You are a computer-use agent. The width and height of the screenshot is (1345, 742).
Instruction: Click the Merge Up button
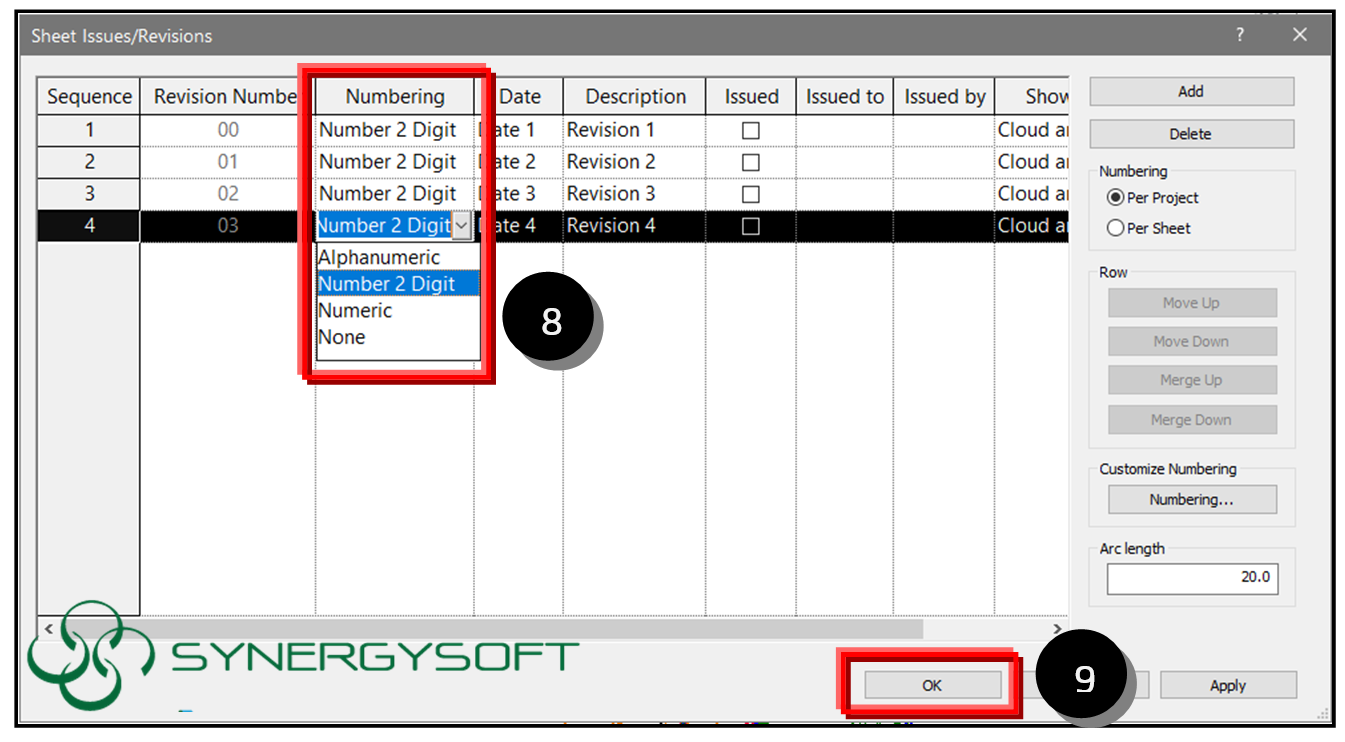pyautogui.click(x=1192, y=380)
